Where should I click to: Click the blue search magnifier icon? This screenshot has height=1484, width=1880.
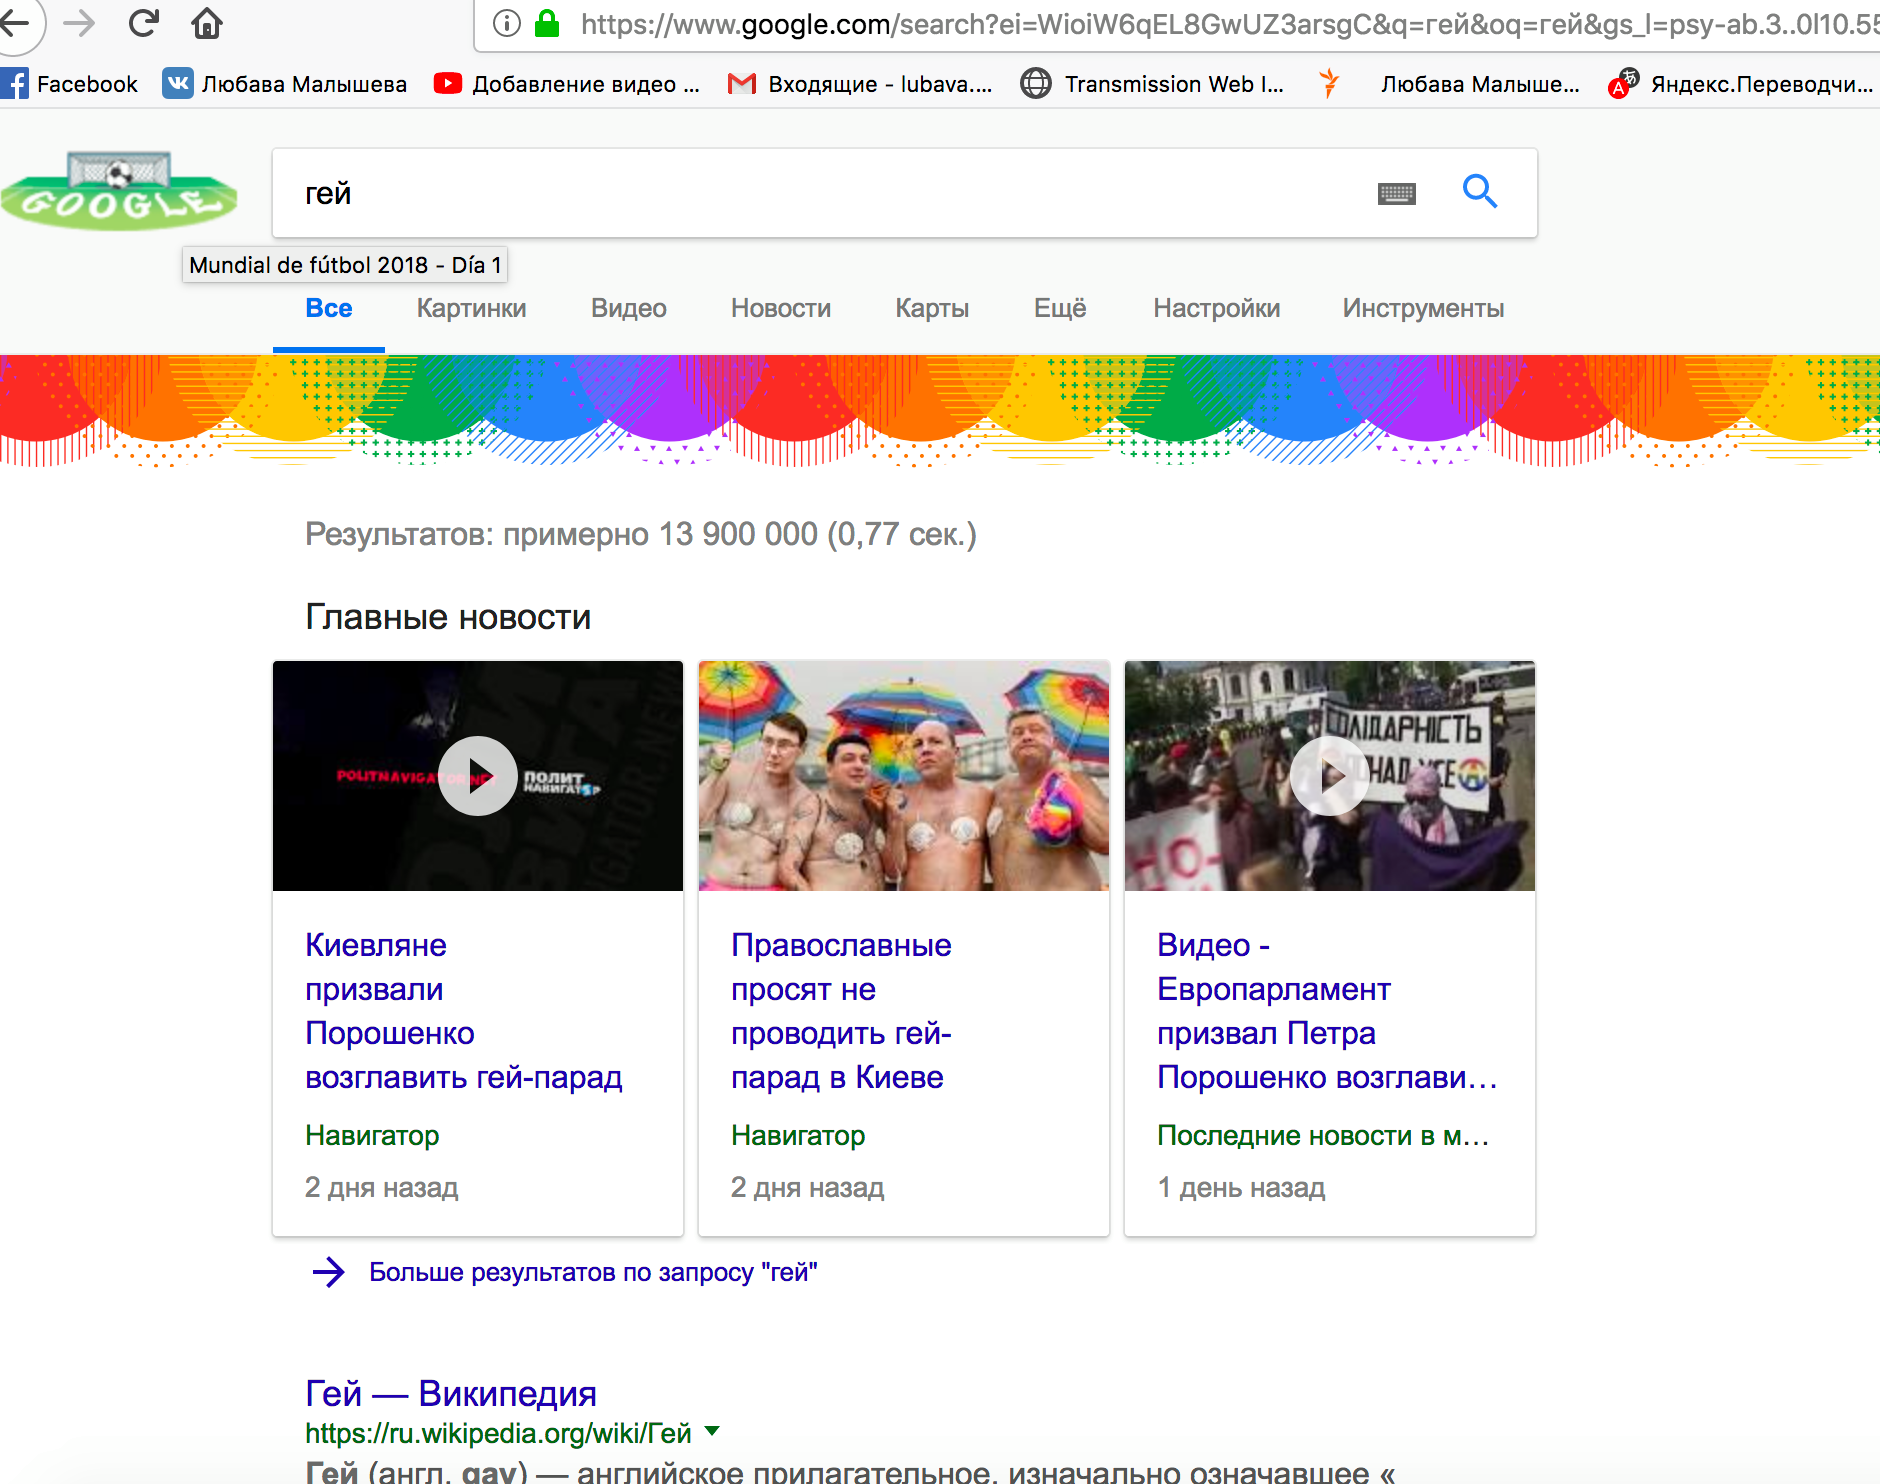coord(1479,191)
